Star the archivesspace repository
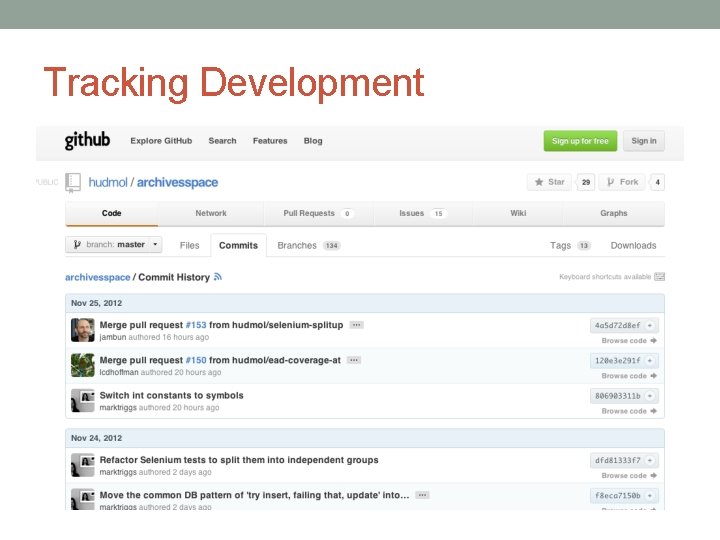 (549, 182)
